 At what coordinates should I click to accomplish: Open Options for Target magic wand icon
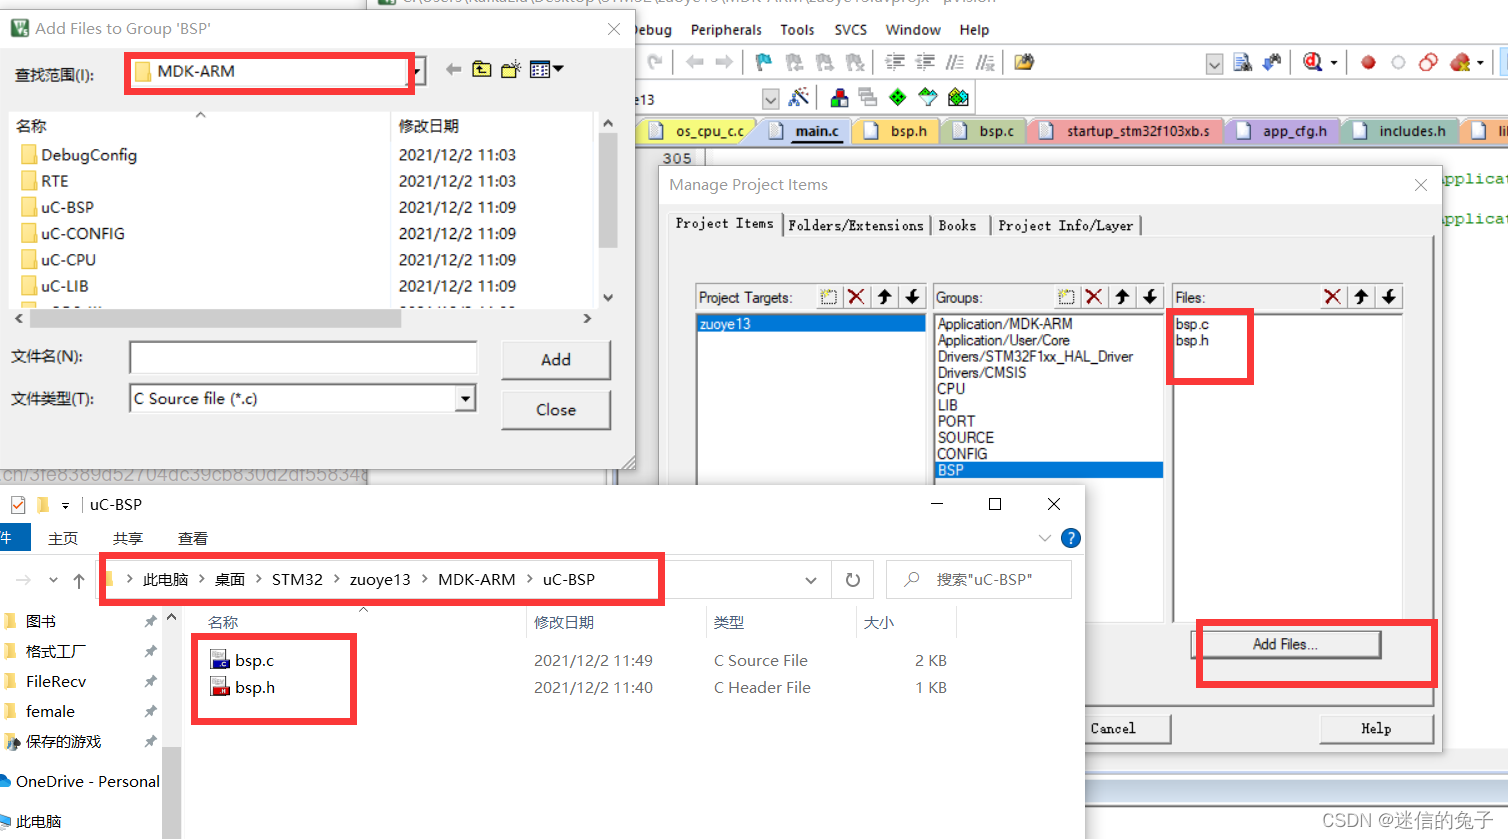(x=798, y=97)
